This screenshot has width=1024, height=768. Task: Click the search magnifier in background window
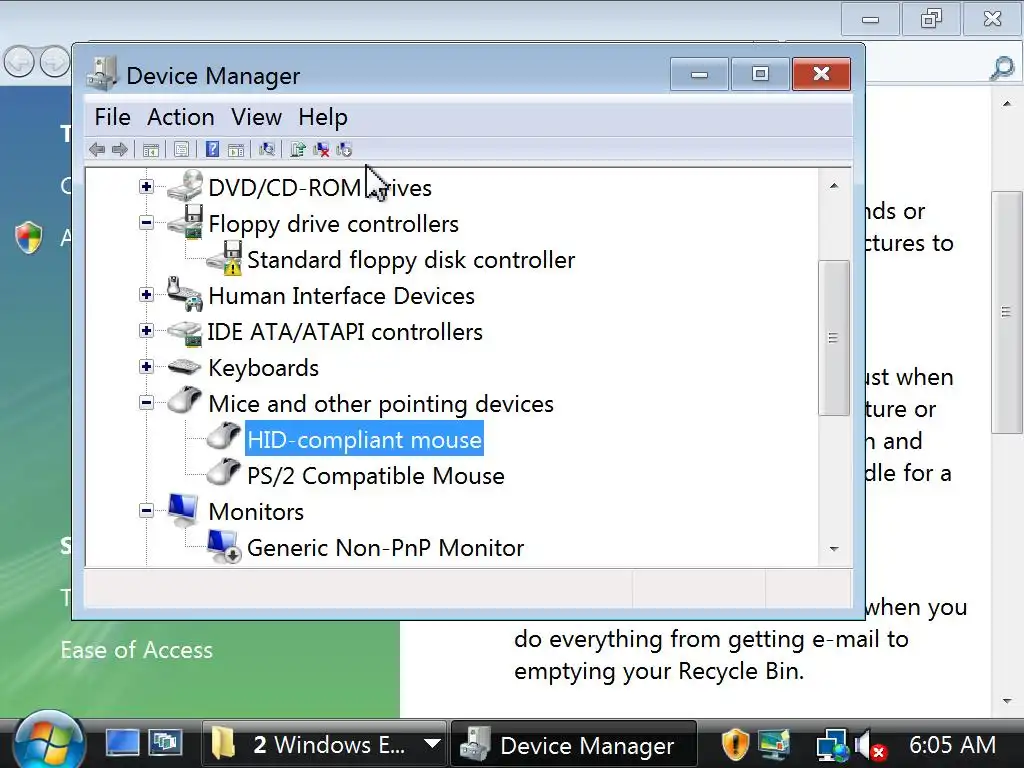(1002, 68)
